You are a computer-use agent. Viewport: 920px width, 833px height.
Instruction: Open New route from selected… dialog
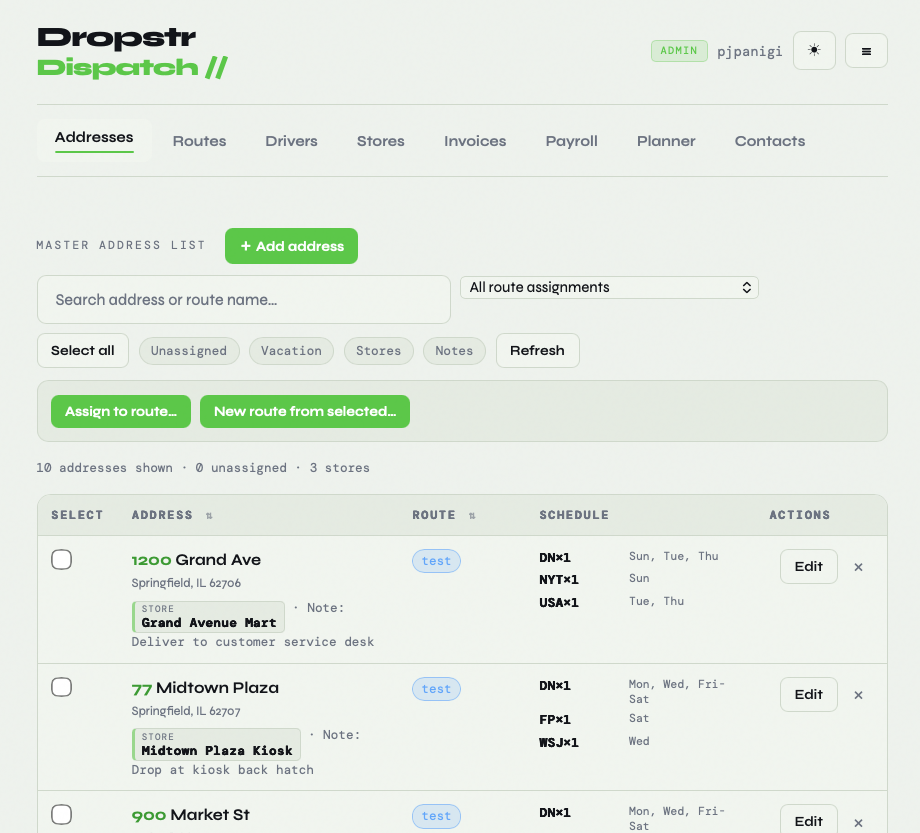coord(305,411)
